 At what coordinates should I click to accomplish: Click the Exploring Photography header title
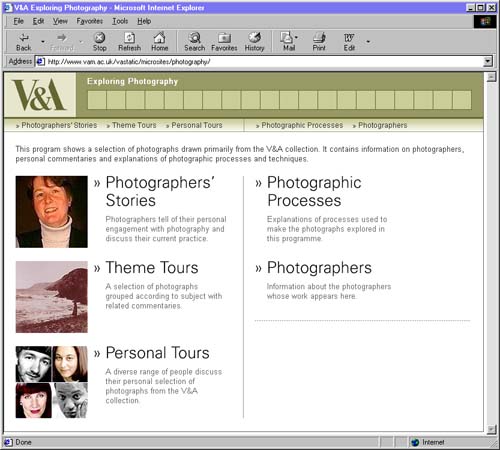(132, 81)
